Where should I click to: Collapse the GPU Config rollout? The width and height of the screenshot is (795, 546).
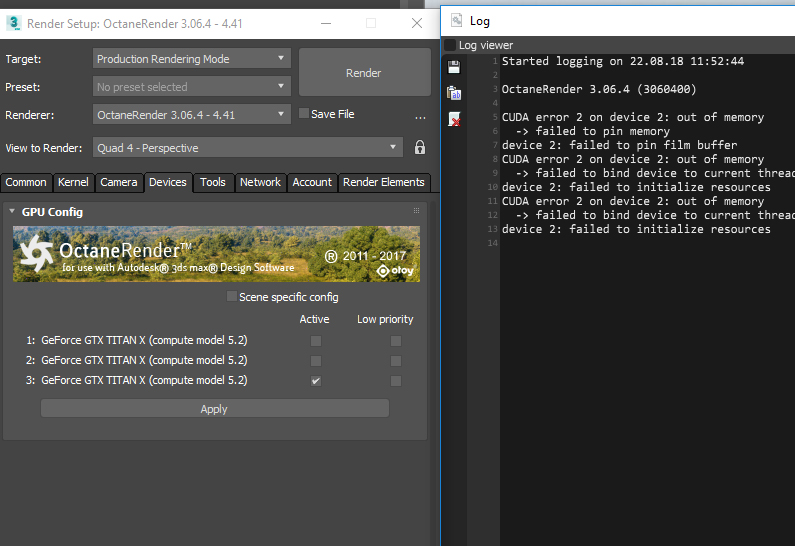(12, 211)
